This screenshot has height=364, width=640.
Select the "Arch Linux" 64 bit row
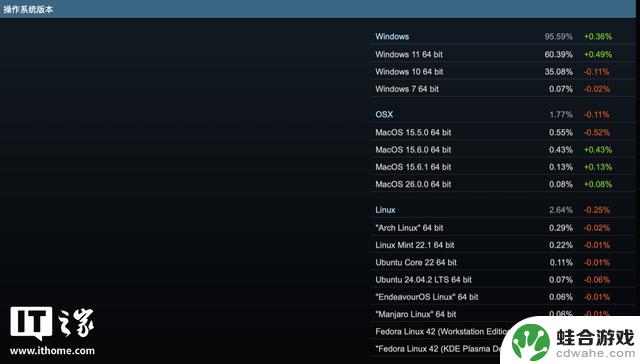503,228
